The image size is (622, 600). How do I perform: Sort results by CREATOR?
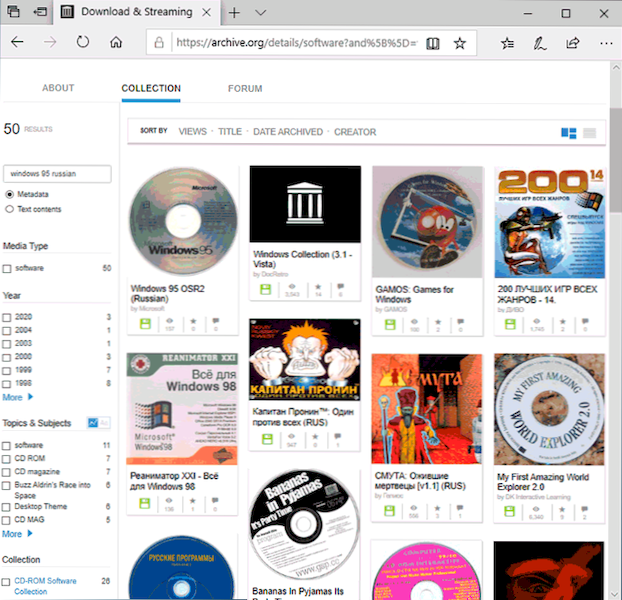(355, 132)
